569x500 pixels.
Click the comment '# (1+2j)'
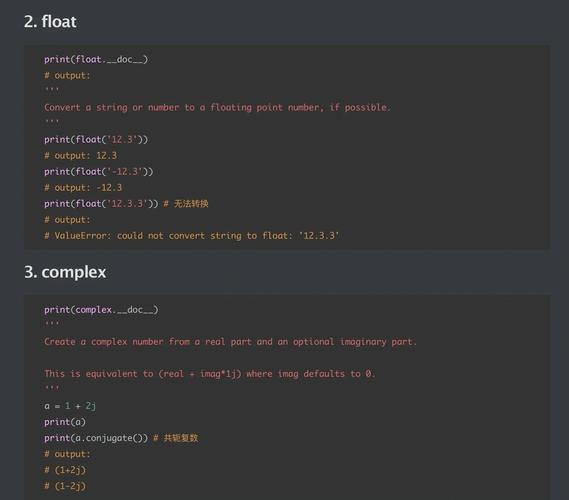point(65,470)
